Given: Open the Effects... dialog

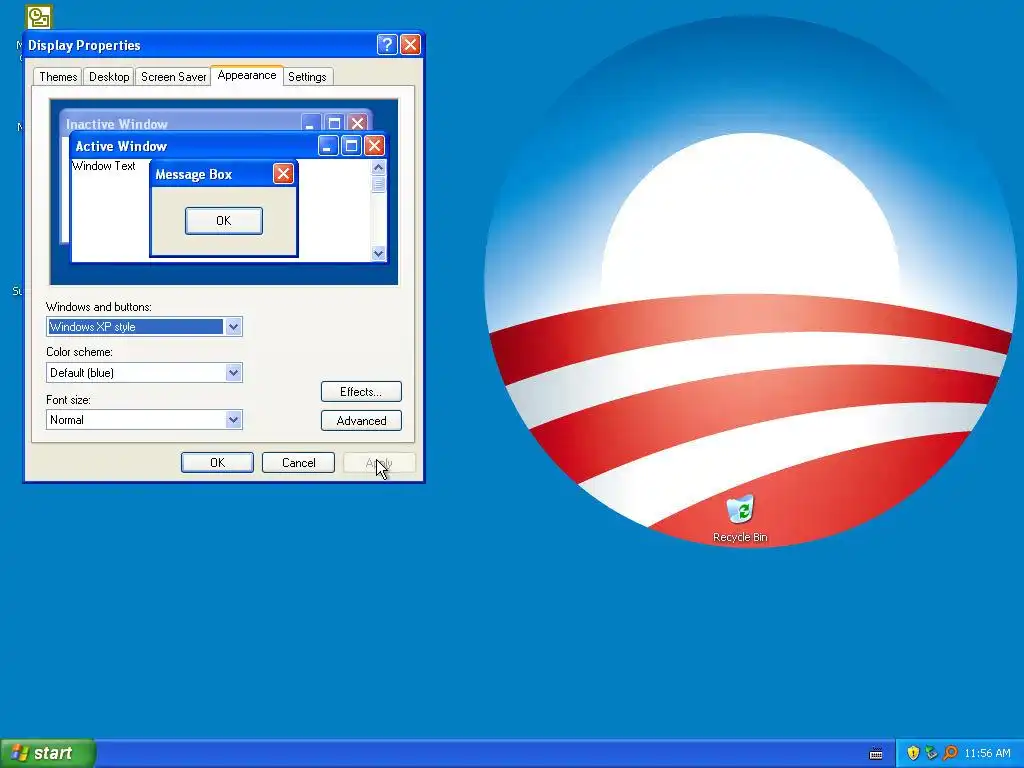Looking at the screenshot, I should tap(361, 392).
